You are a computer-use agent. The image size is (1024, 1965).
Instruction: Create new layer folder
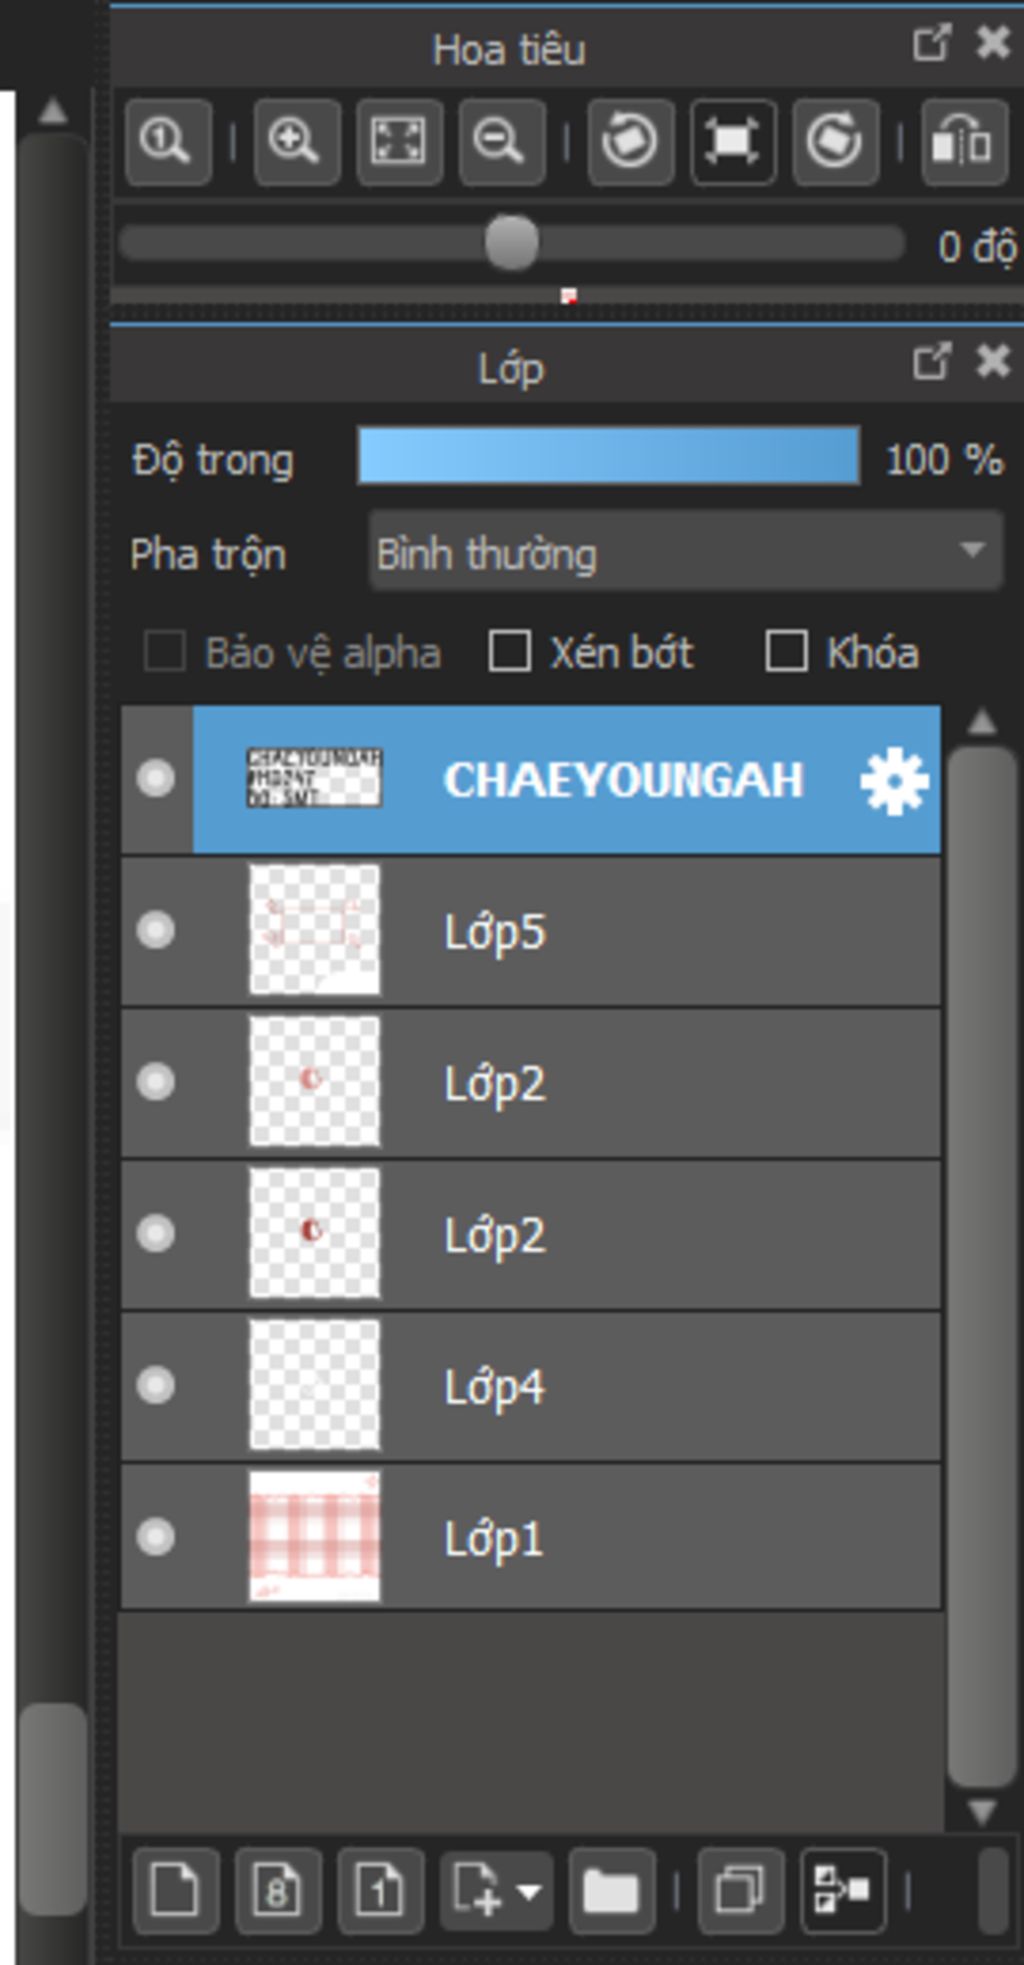click(611, 1890)
